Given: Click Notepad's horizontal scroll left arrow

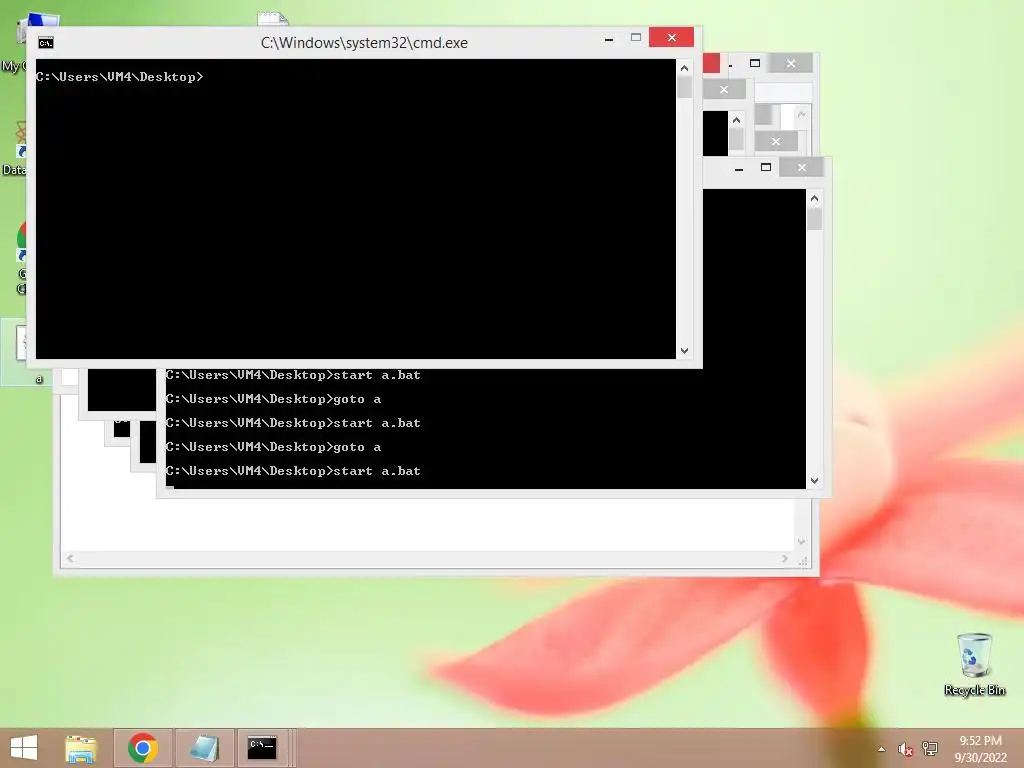Looking at the screenshot, I should 70,558.
